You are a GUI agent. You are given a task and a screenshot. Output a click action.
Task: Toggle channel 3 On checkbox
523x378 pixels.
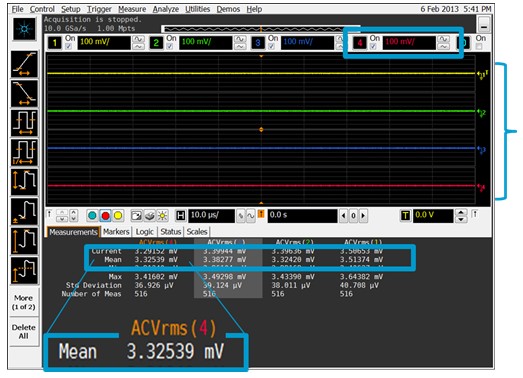point(272,46)
